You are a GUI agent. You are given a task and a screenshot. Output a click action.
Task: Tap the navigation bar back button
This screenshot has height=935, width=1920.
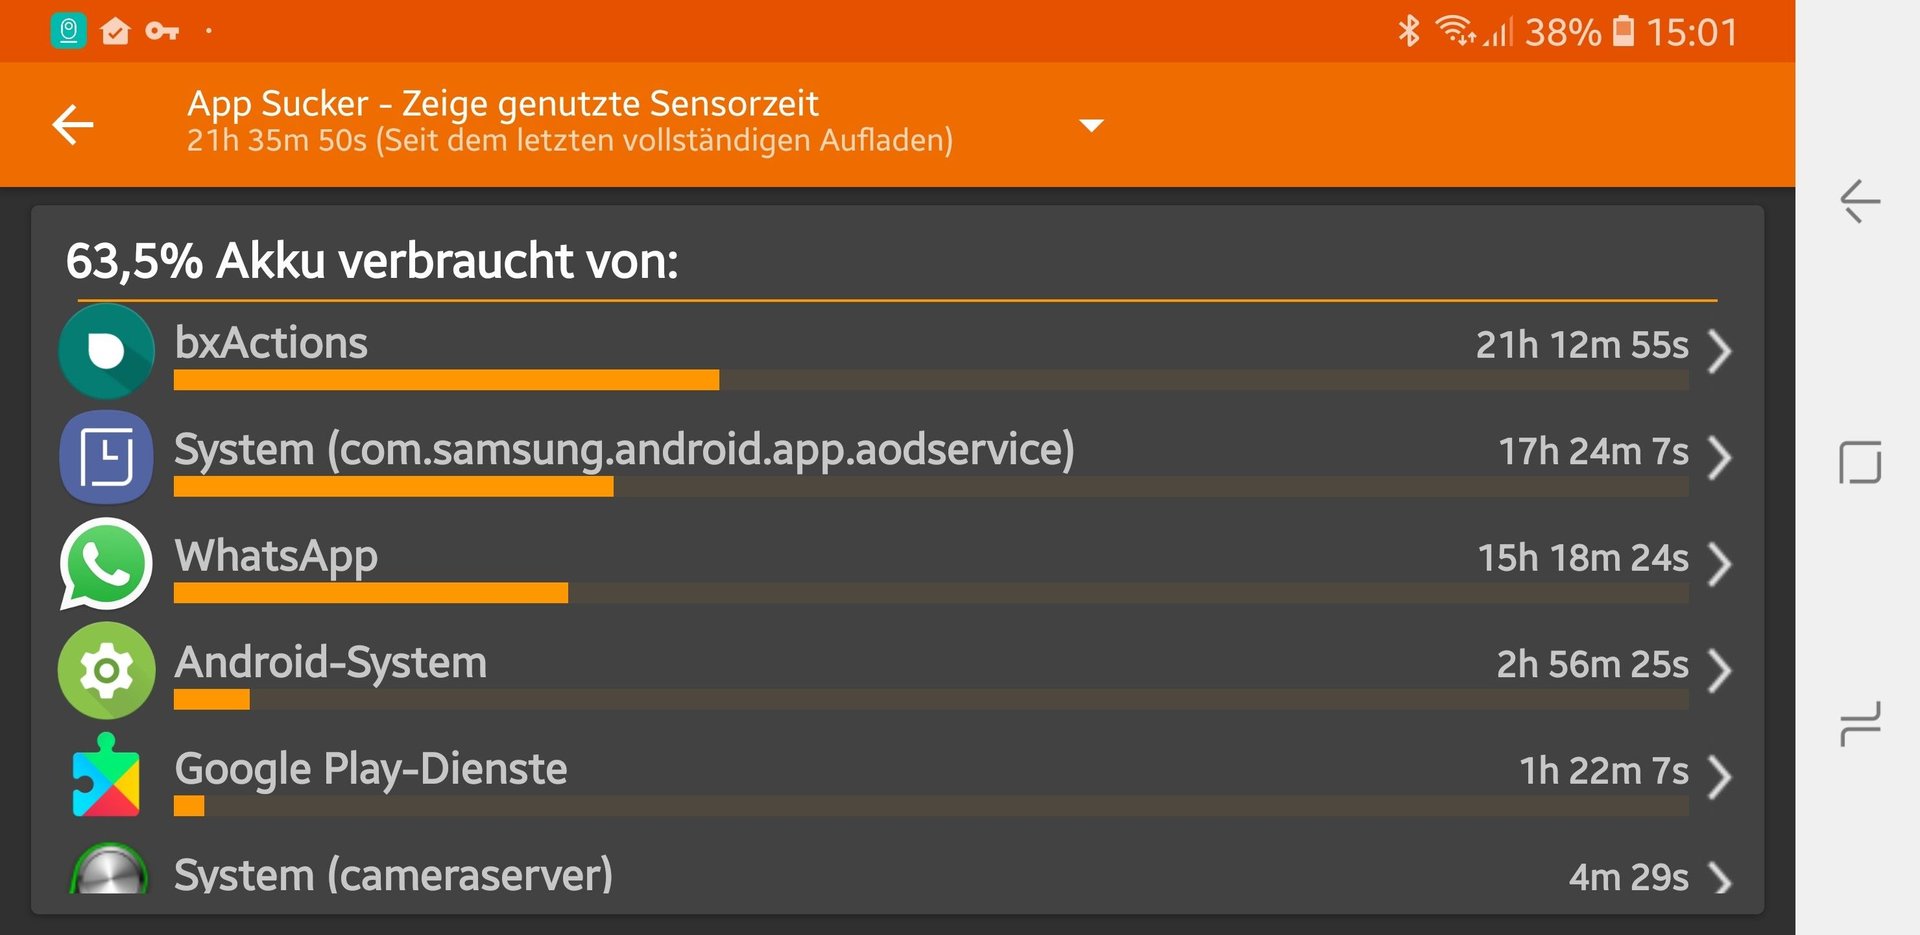pos(1860,201)
